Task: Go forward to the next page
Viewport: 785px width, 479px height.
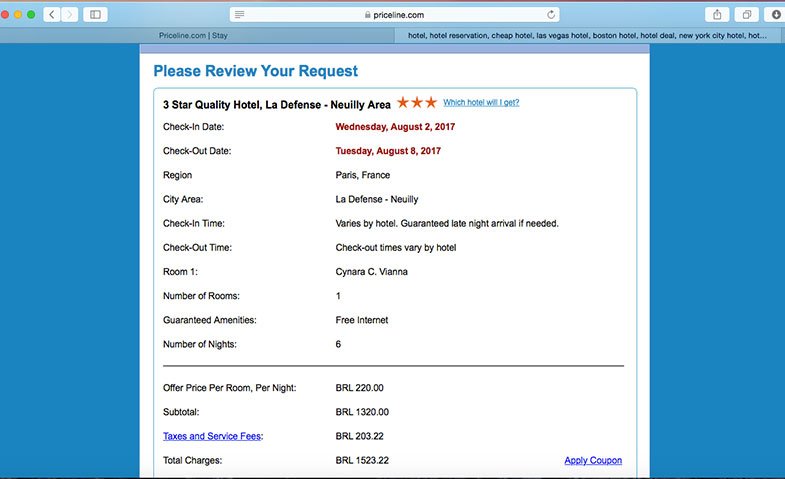Action: tap(70, 15)
